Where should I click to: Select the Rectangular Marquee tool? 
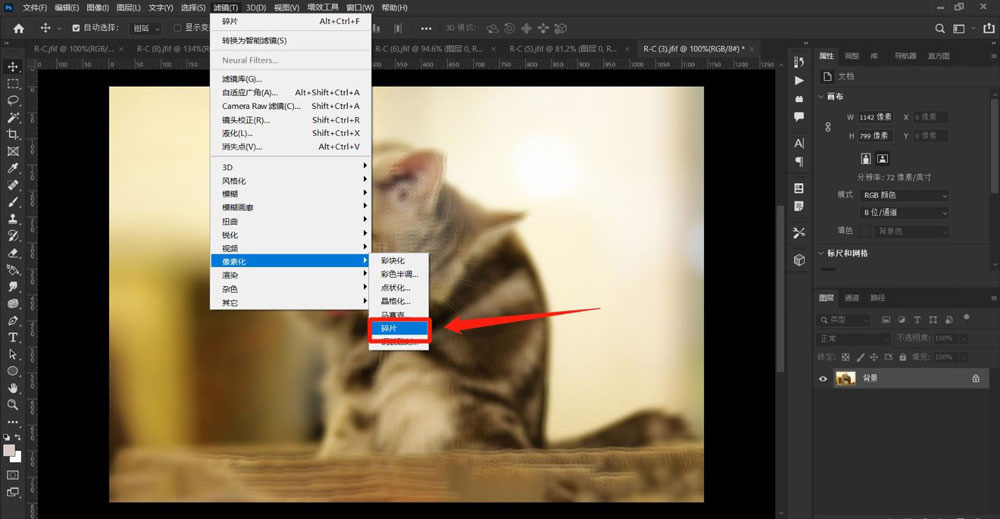[13, 84]
